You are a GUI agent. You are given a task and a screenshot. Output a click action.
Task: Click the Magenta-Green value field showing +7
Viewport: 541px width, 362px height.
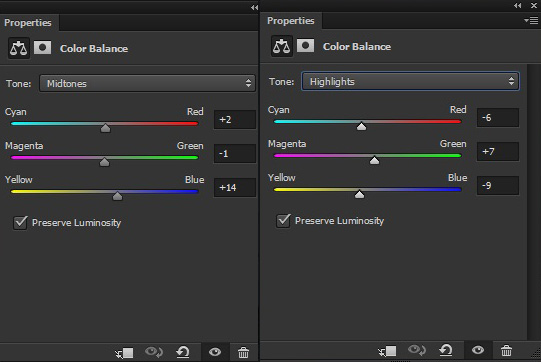tap(498, 151)
